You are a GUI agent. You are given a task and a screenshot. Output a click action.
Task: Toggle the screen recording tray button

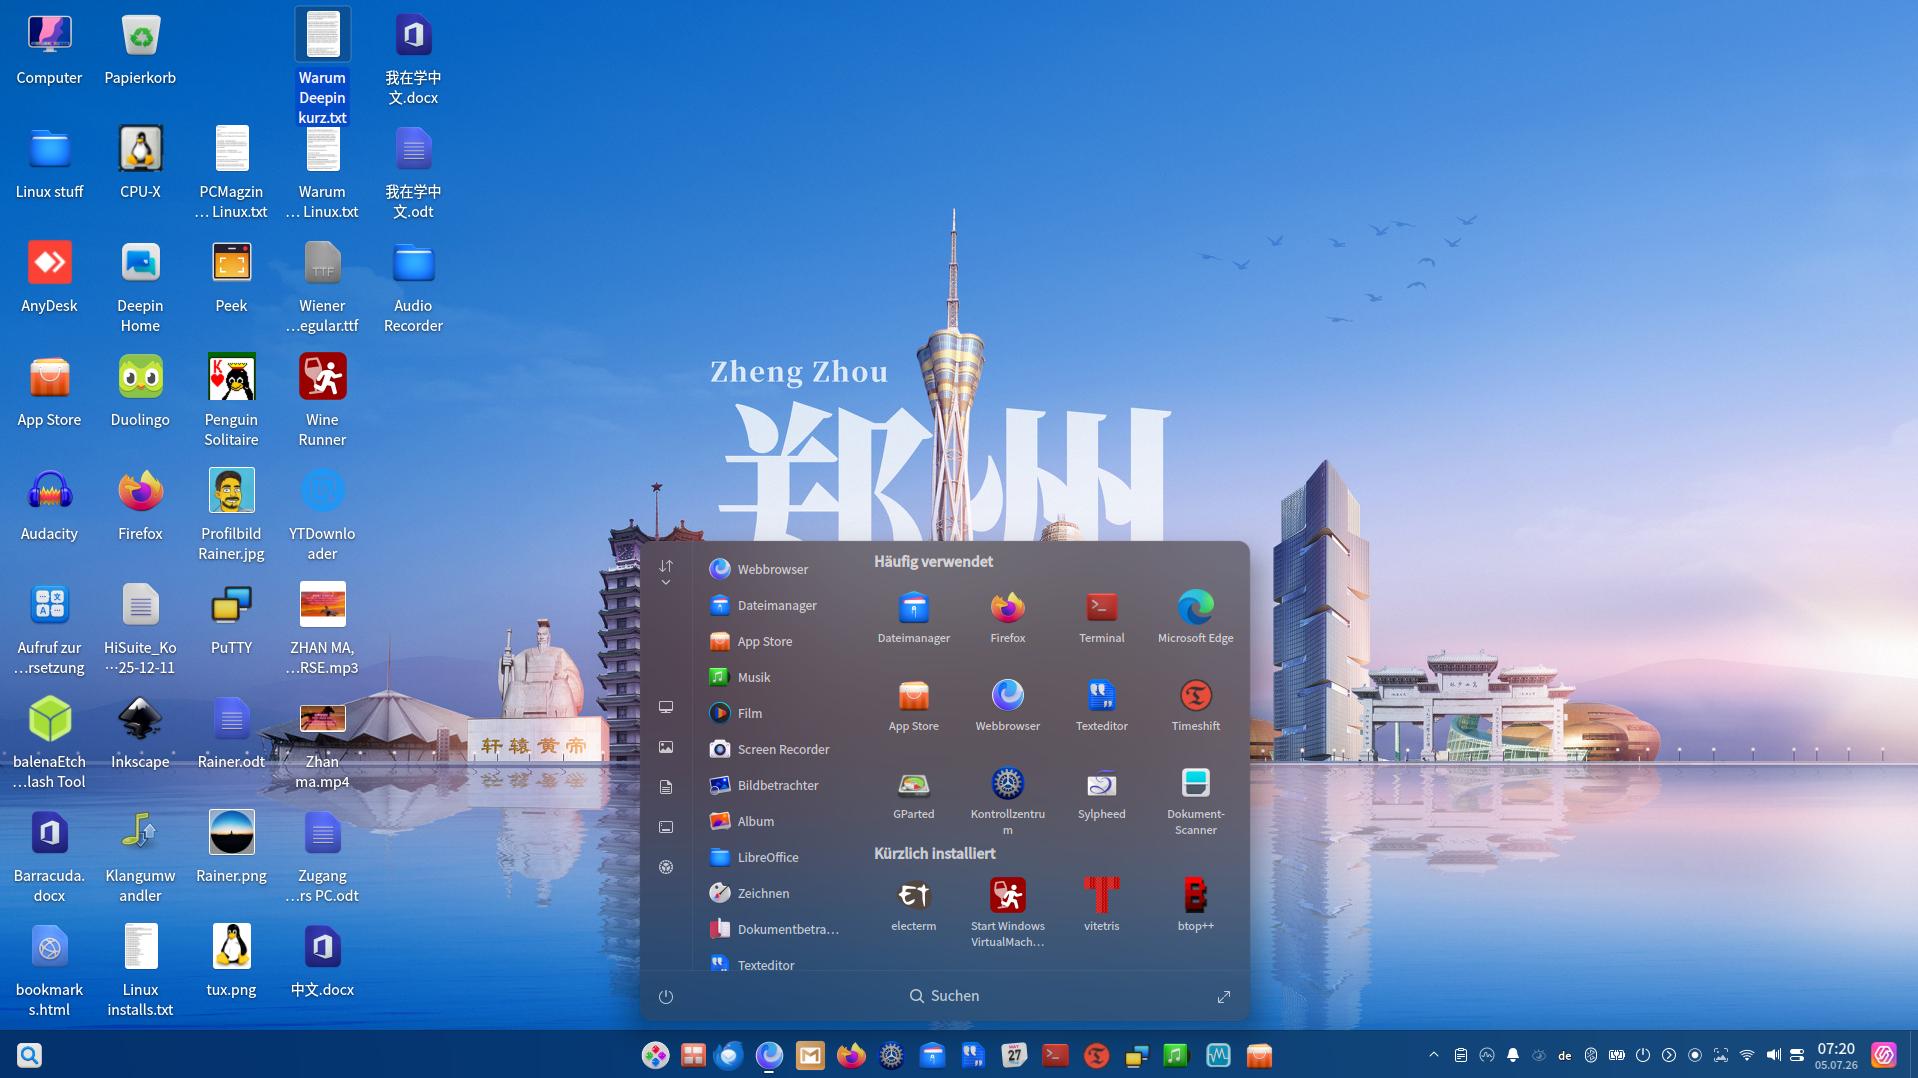click(x=1695, y=1055)
